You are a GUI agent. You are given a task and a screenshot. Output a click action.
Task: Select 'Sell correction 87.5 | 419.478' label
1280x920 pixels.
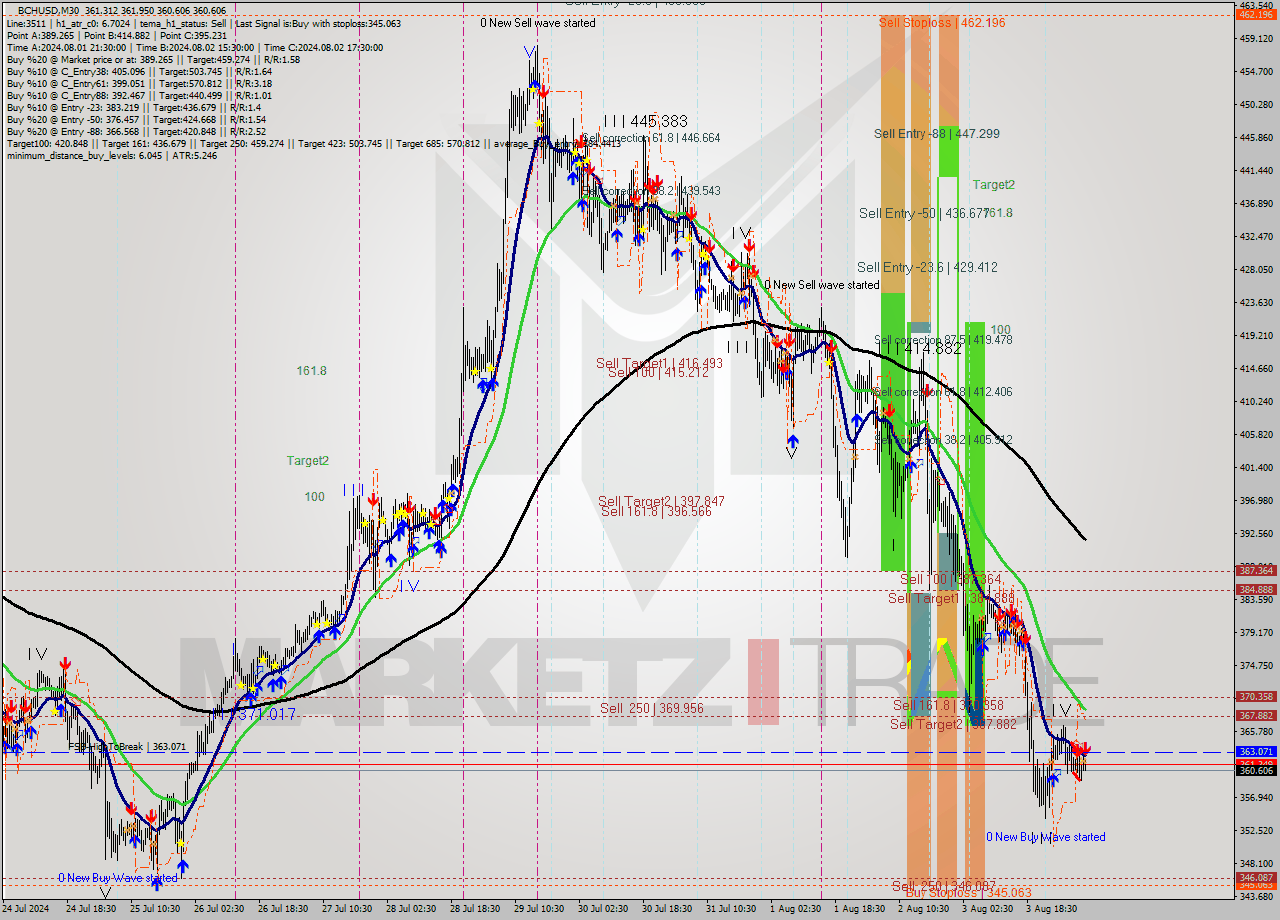coord(943,340)
